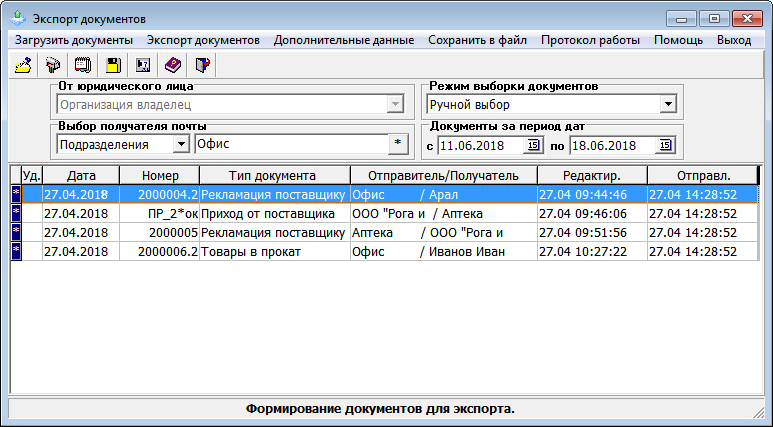Click the cell Офис / Арал
The image size is (773, 427).
tap(444, 194)
